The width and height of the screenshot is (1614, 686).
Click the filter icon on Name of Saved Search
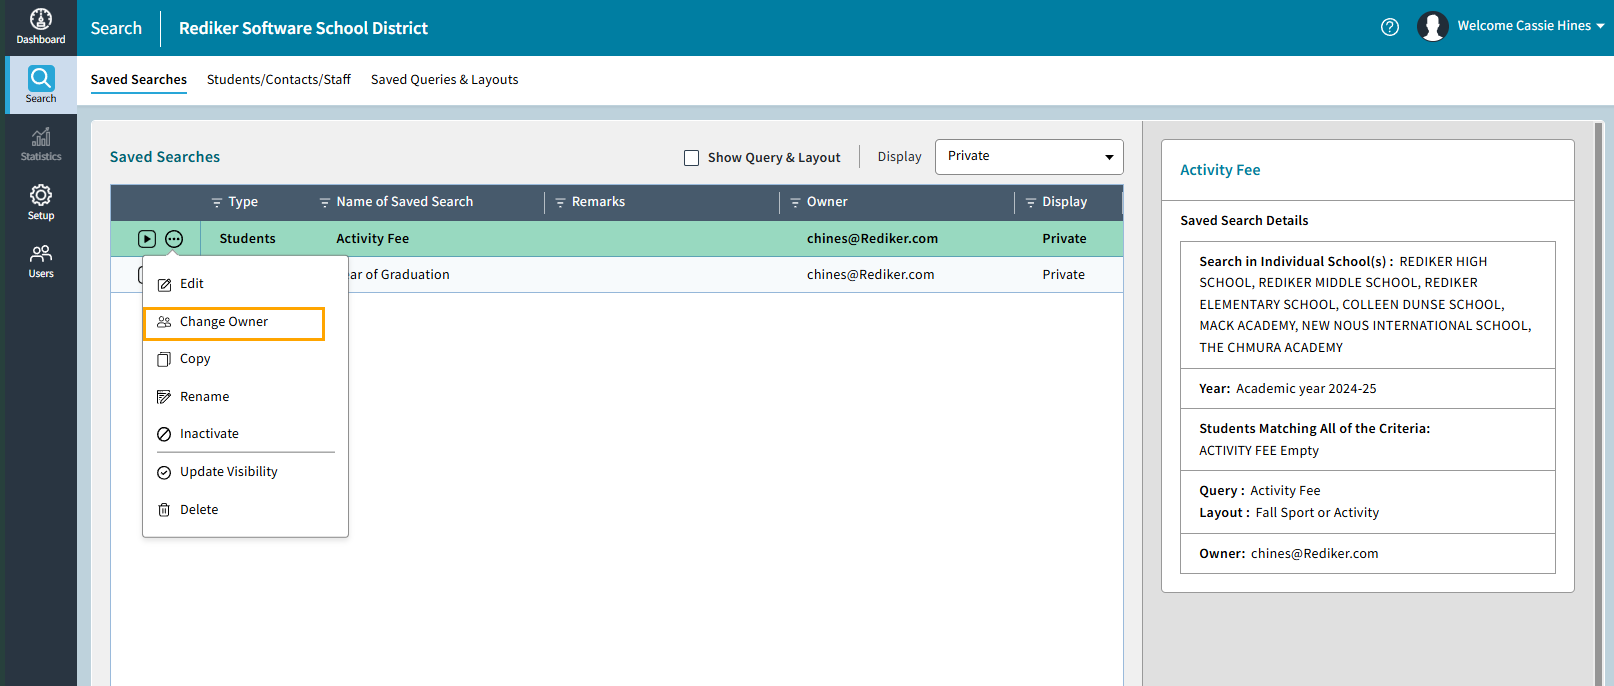pos(324,202)
